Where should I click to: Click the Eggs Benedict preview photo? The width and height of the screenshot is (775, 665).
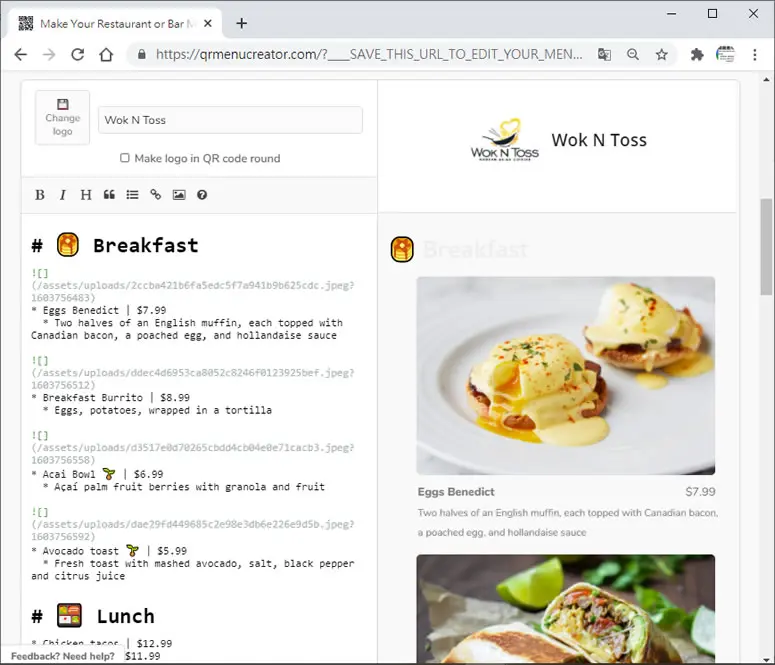565,376
